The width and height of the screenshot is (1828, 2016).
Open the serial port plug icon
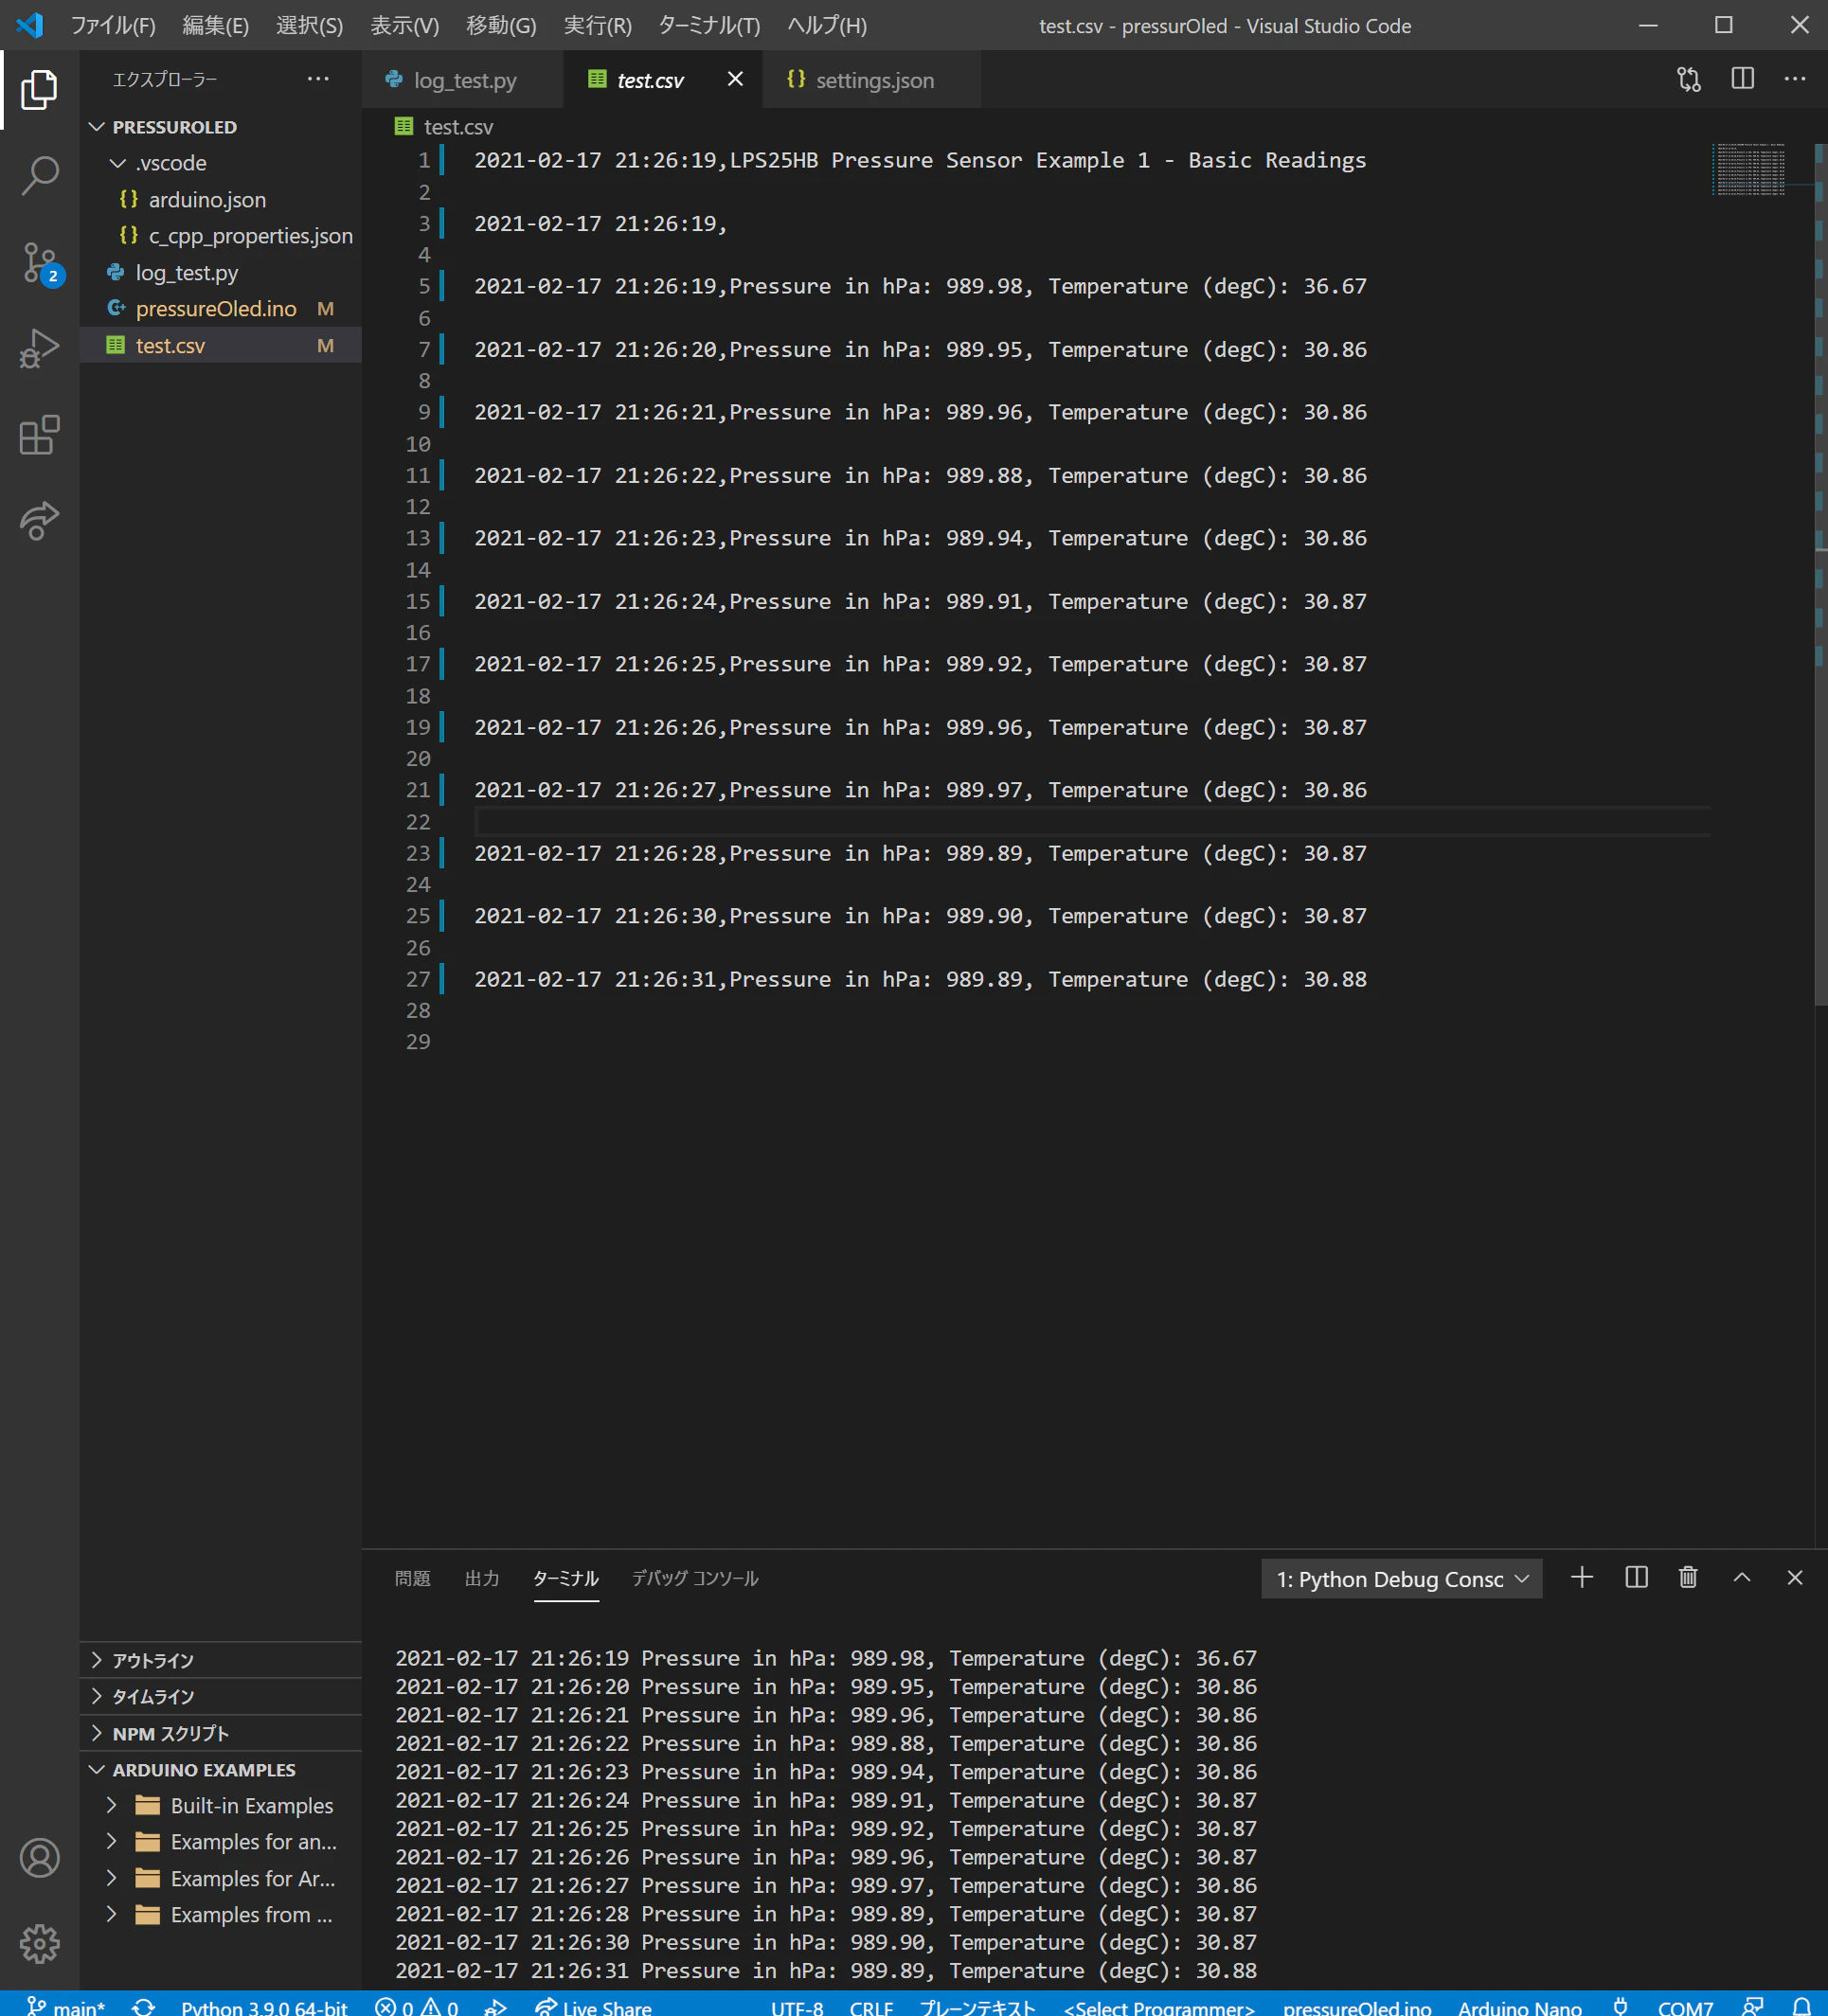pyautogui.click(x=1620, y=2006)
